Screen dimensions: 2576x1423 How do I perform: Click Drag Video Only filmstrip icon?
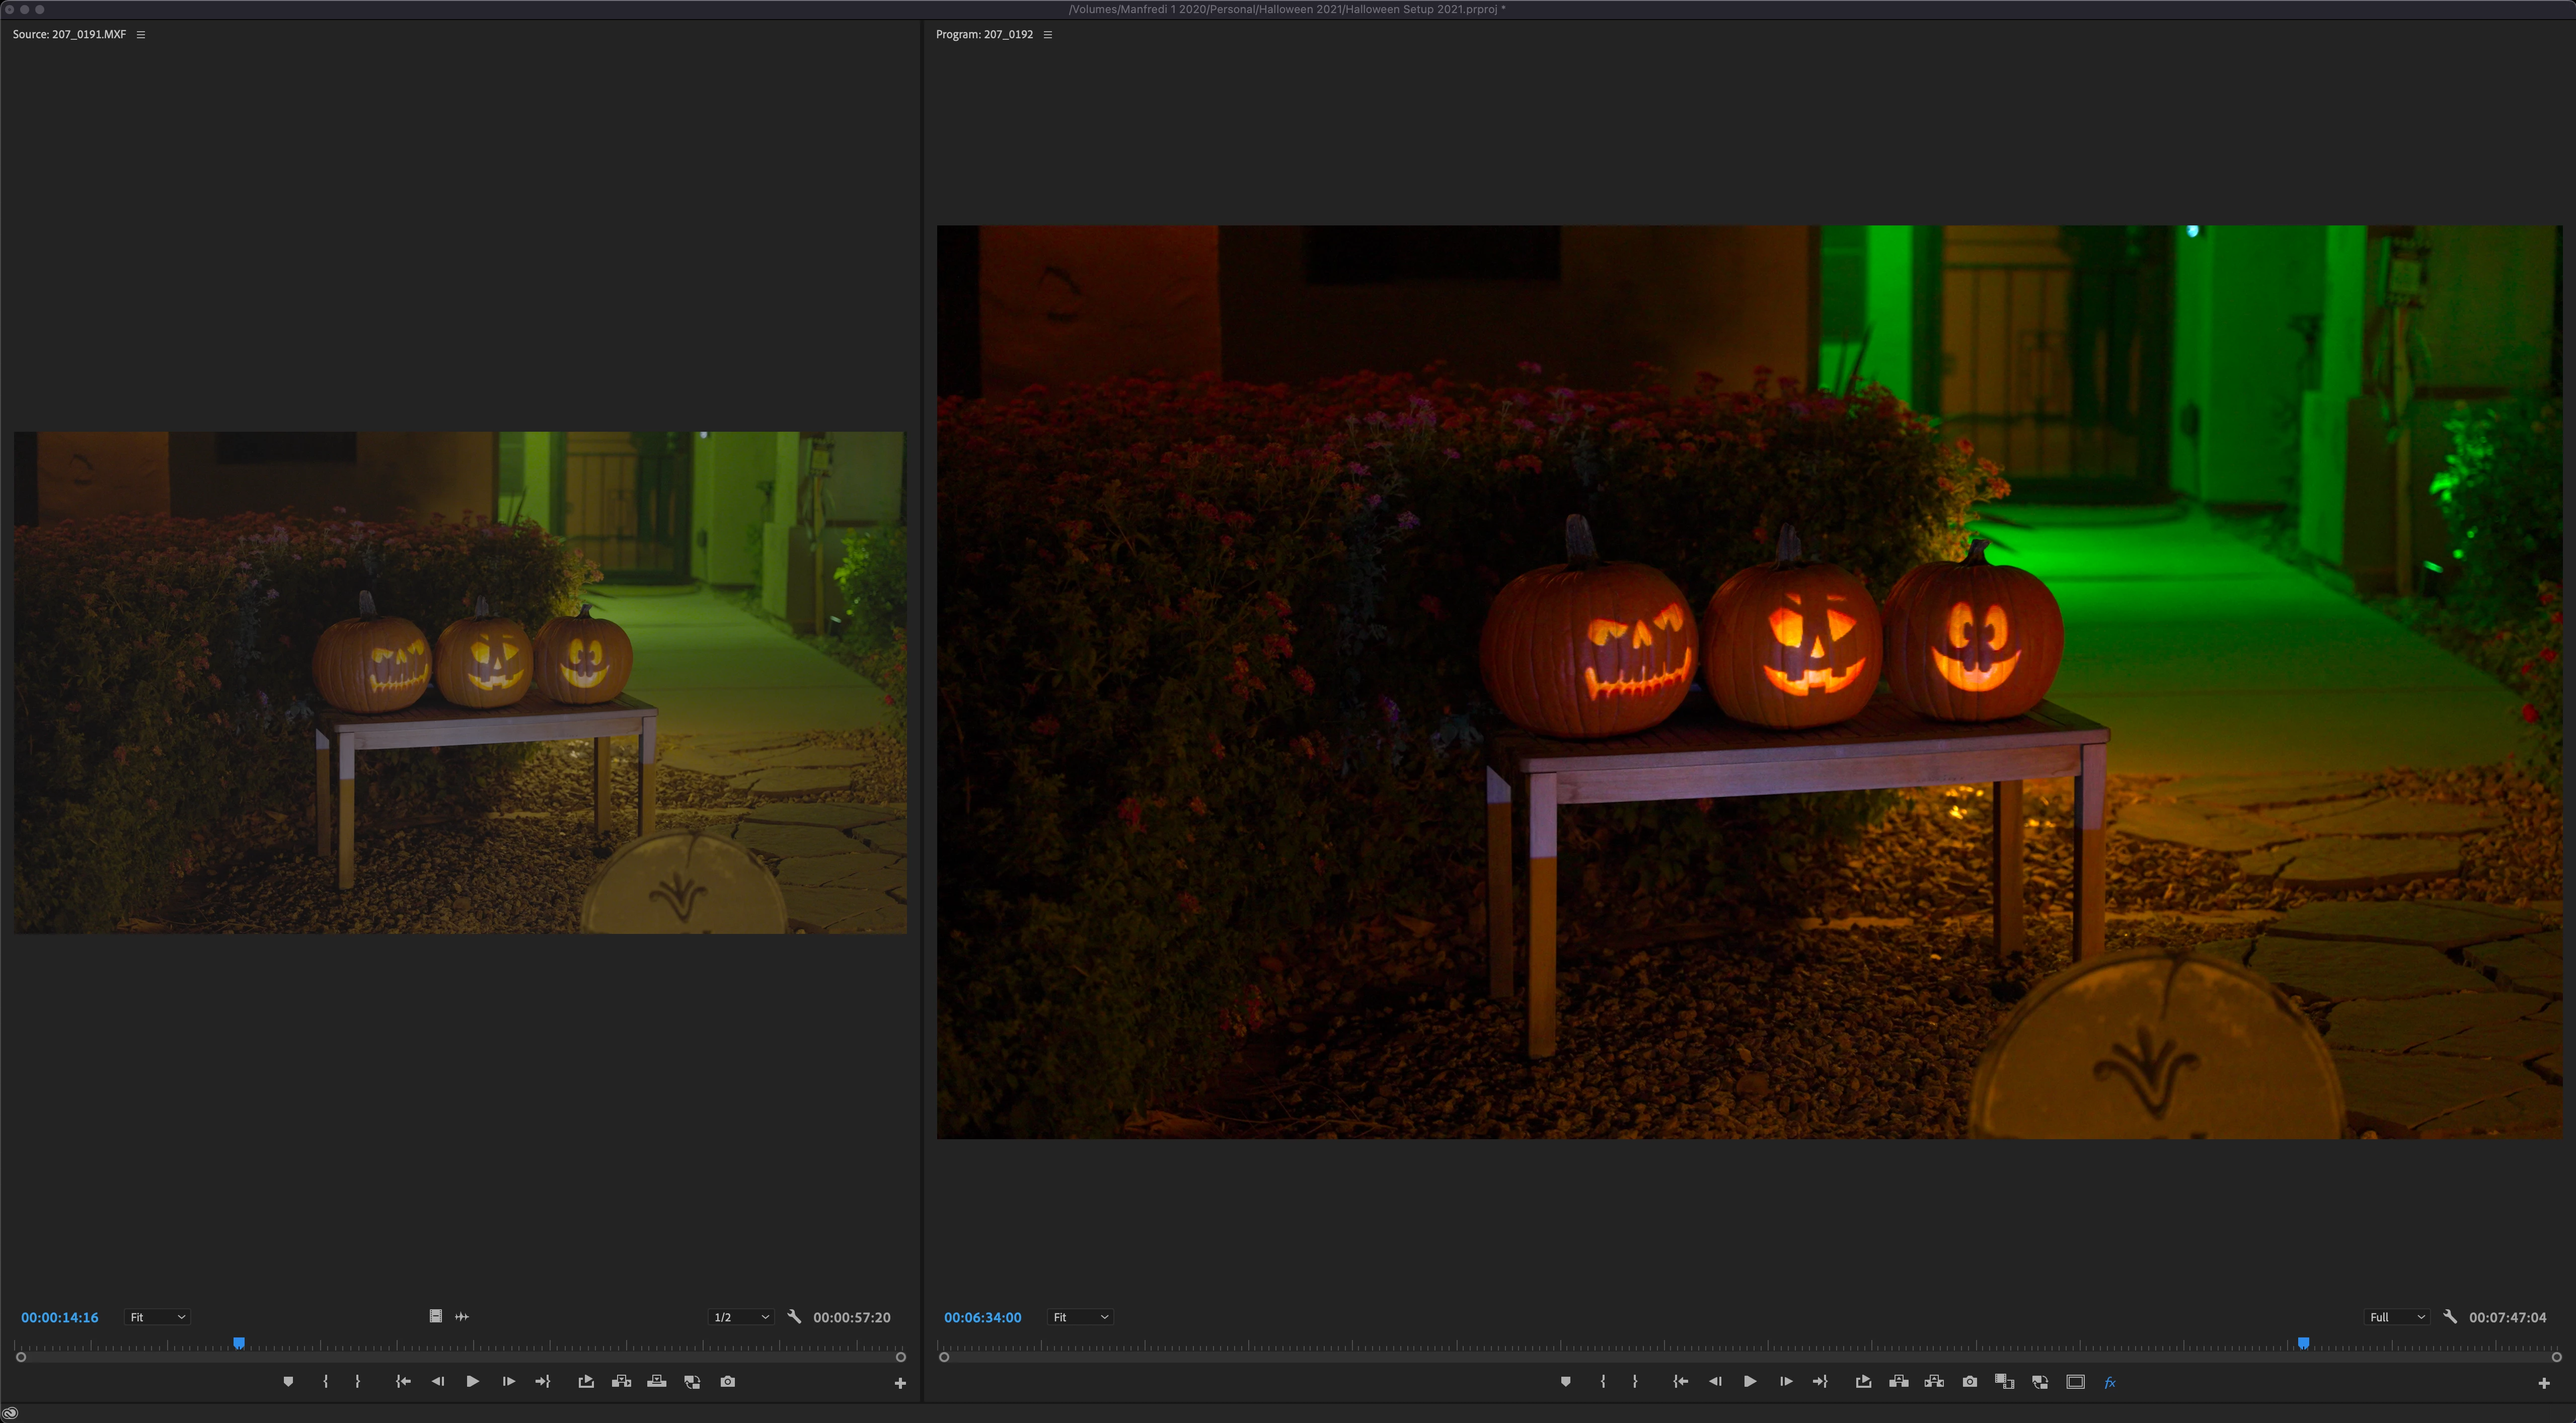[x=435, y=1316]
